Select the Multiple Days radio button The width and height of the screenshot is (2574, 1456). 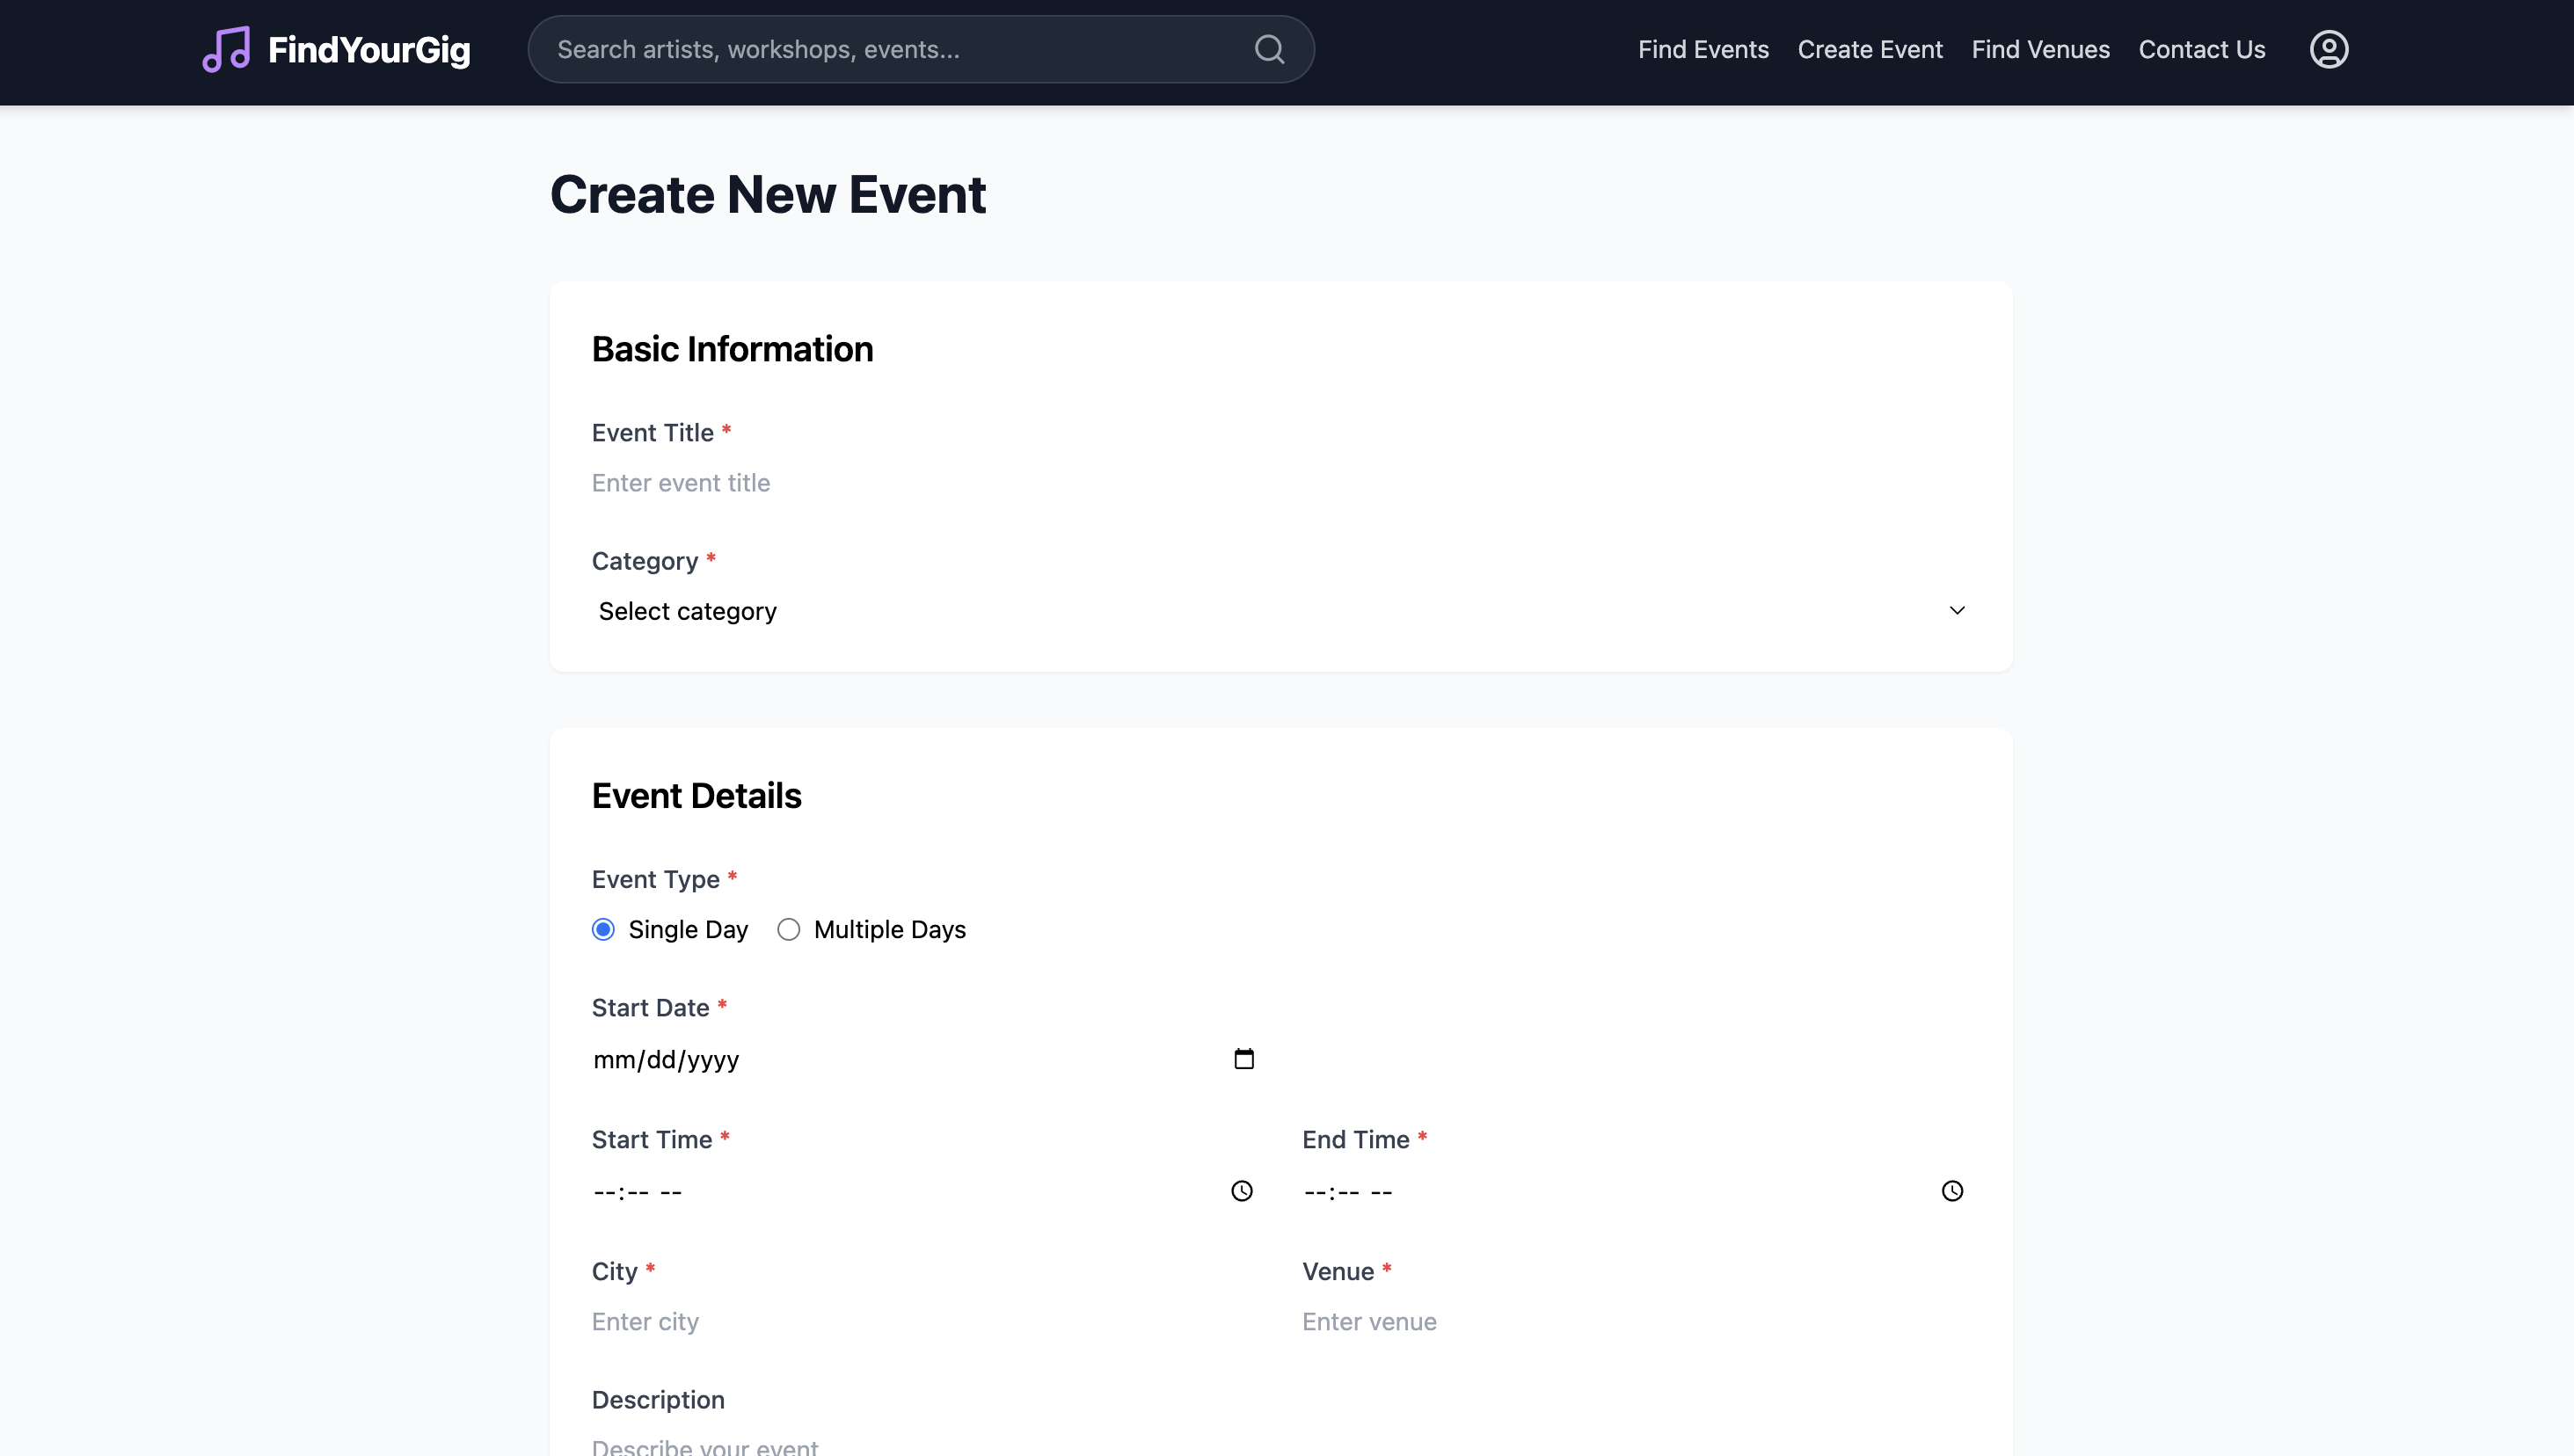788,929
